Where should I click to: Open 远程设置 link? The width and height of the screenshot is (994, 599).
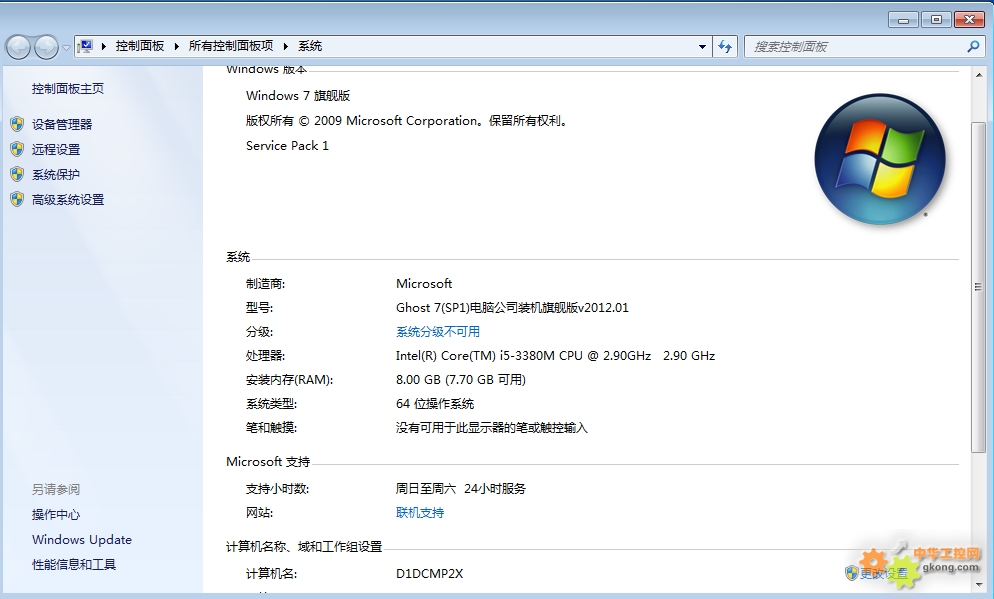click(x=56, y=150)
